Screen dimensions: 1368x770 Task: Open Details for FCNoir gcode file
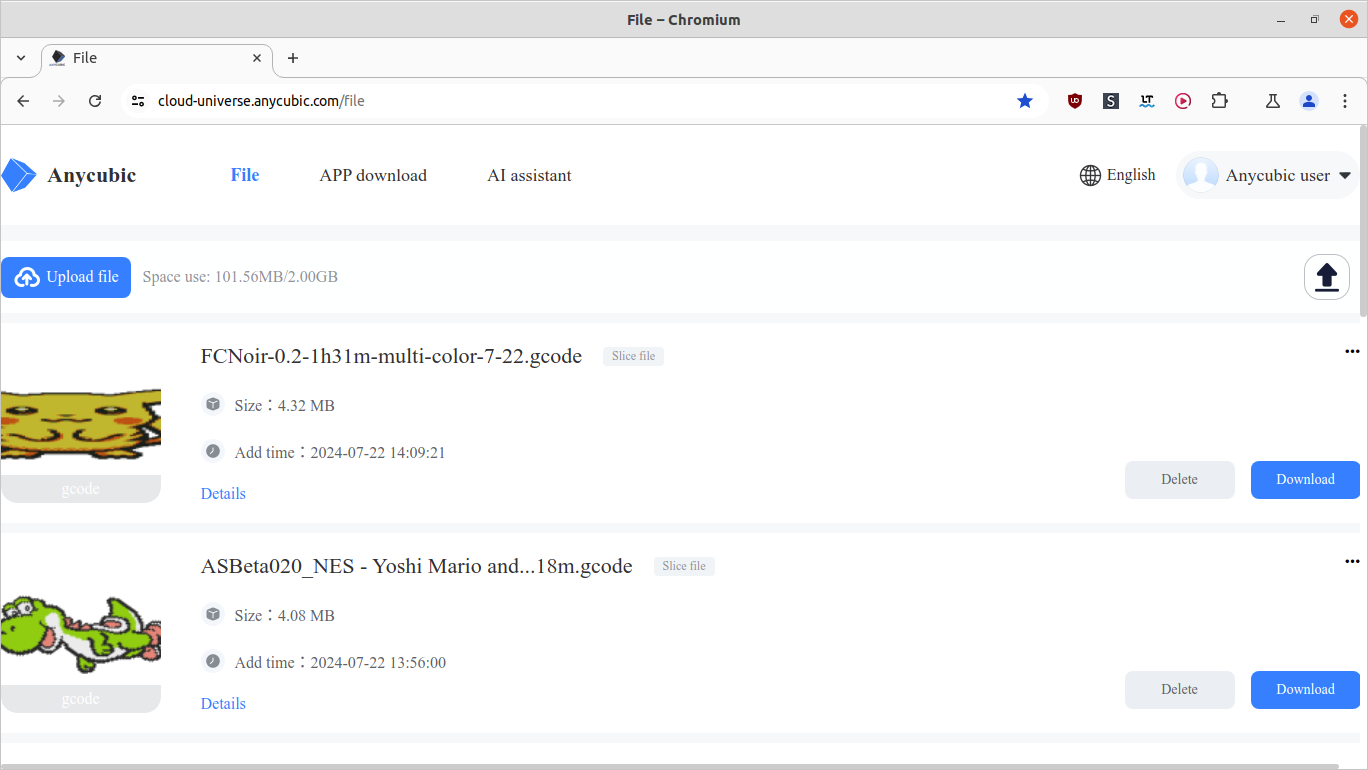223,494
